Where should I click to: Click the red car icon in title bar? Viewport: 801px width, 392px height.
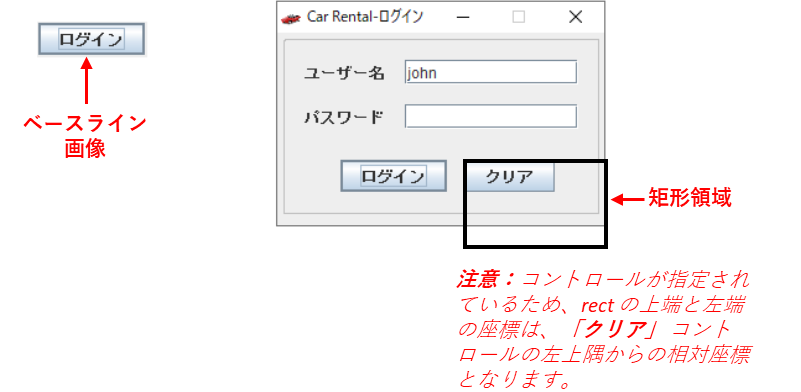coord(291,18)
